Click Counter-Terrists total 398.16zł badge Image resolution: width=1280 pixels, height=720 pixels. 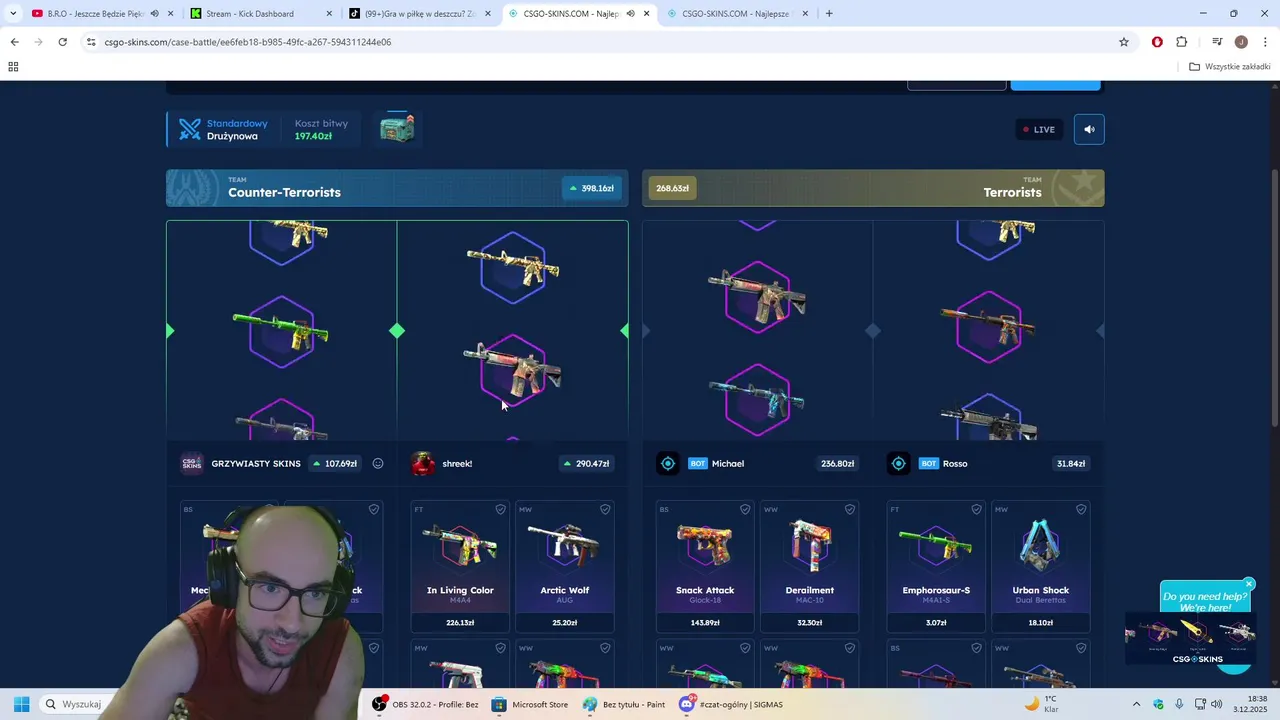point(591,188)
